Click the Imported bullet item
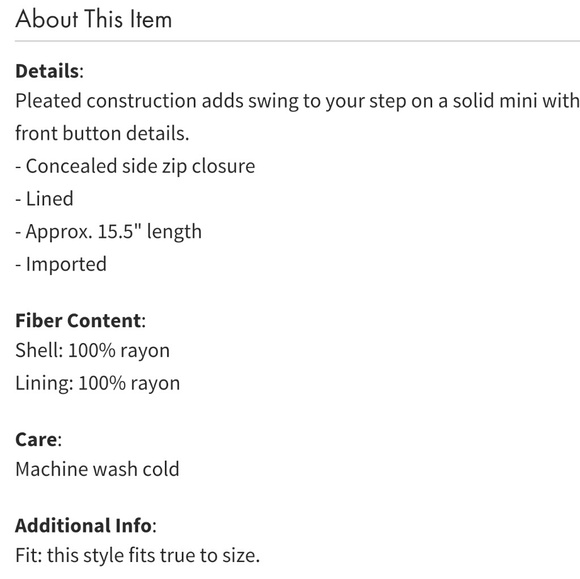Screen dimensions: 580x579 (x=61, y=264)
